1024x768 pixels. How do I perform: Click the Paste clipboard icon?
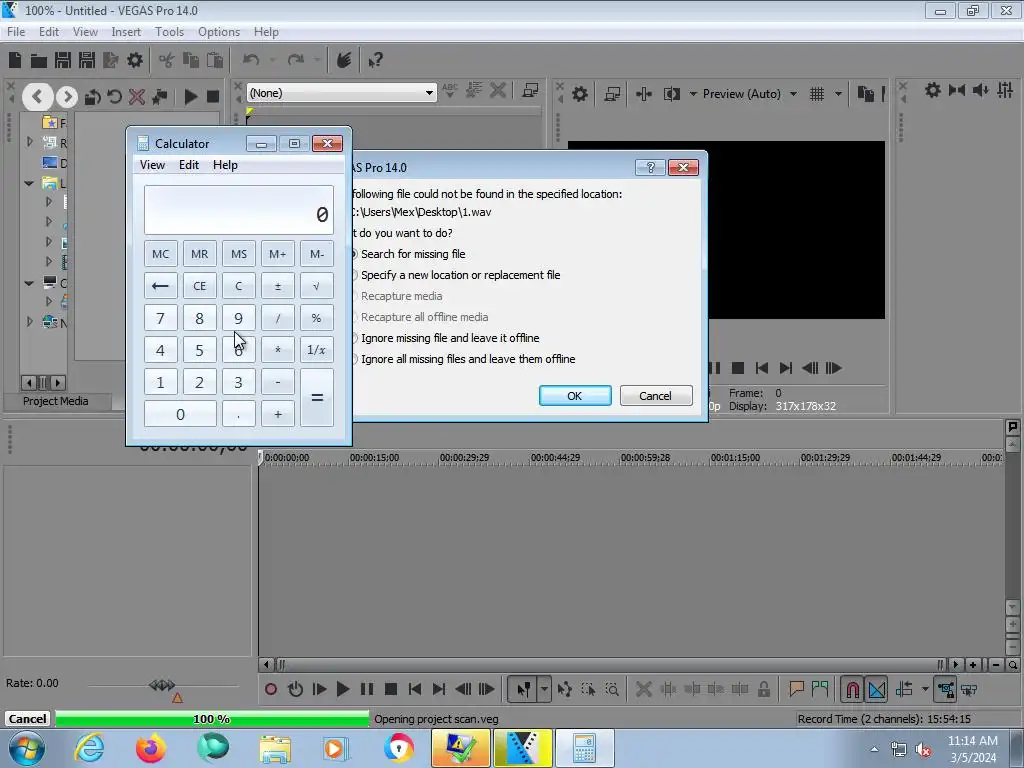click(214, 61)
